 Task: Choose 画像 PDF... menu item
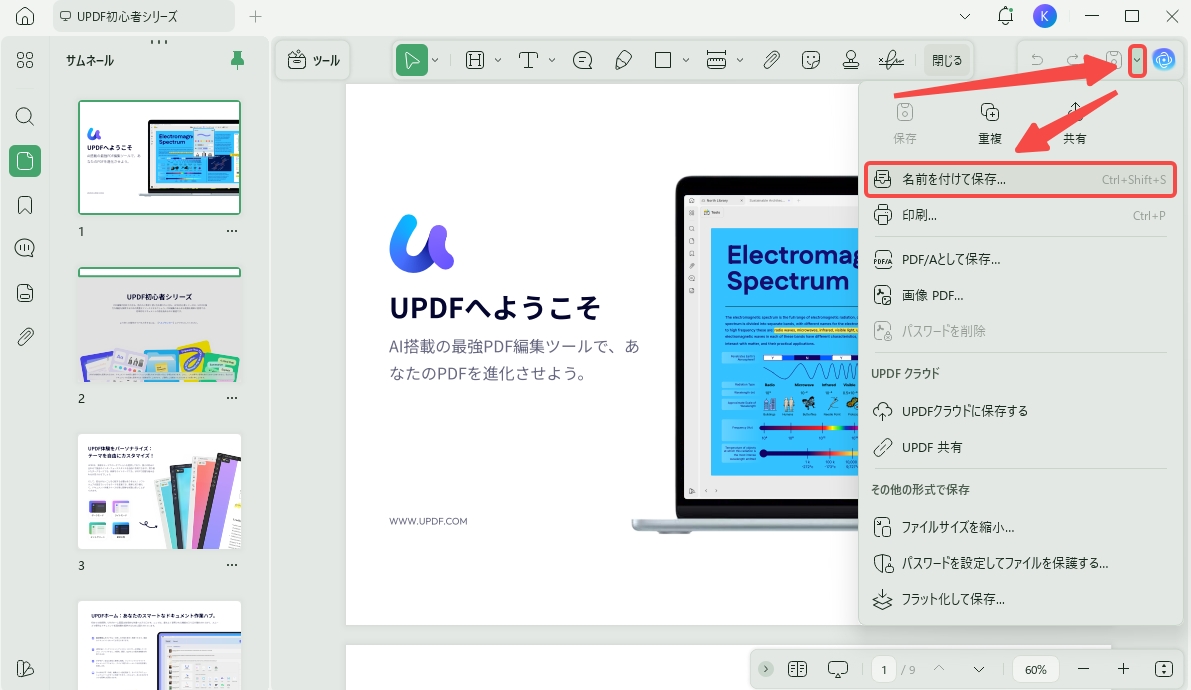coord(1020,296)
